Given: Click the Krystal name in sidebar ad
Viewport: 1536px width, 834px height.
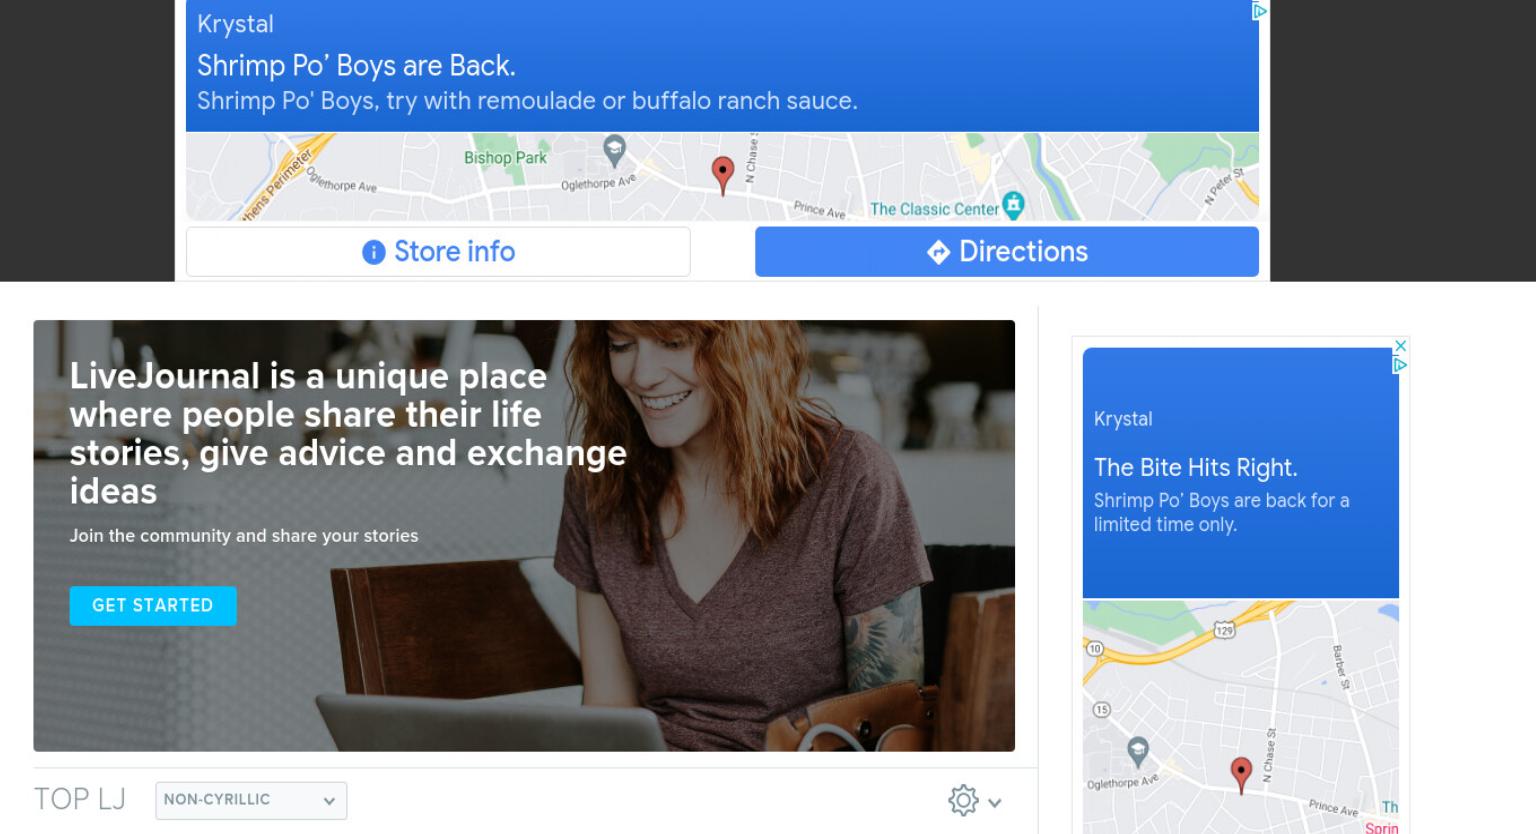Looking at the screenshot, I should [x=1123, y=419].
